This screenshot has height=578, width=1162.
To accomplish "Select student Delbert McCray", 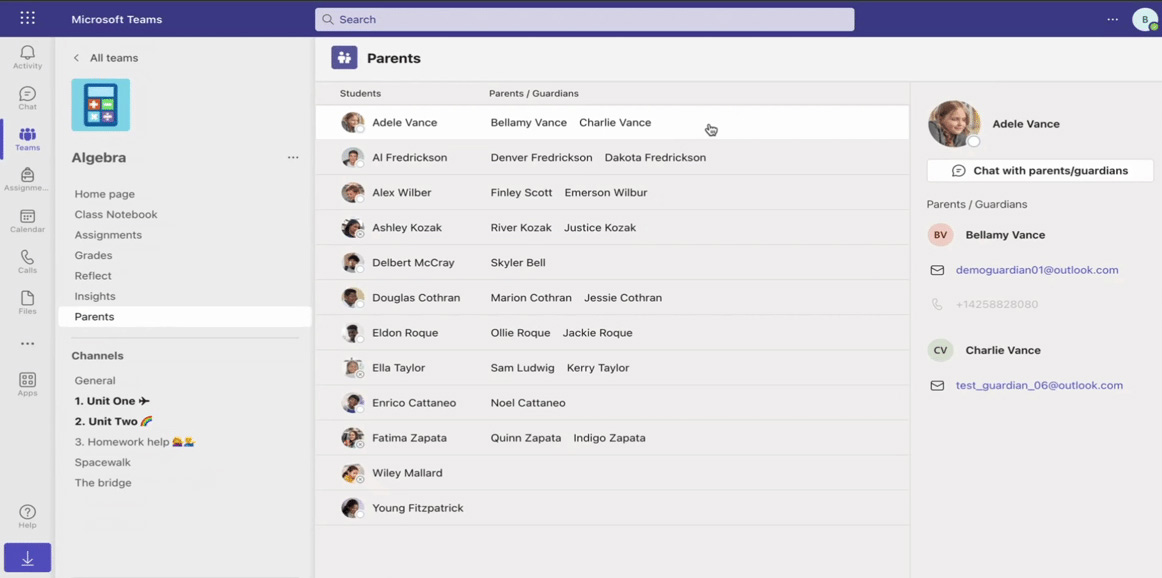I will 413,263.
